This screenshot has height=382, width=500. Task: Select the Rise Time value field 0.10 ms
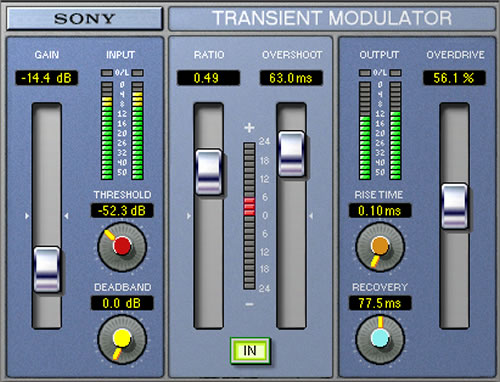coord(380,211)
